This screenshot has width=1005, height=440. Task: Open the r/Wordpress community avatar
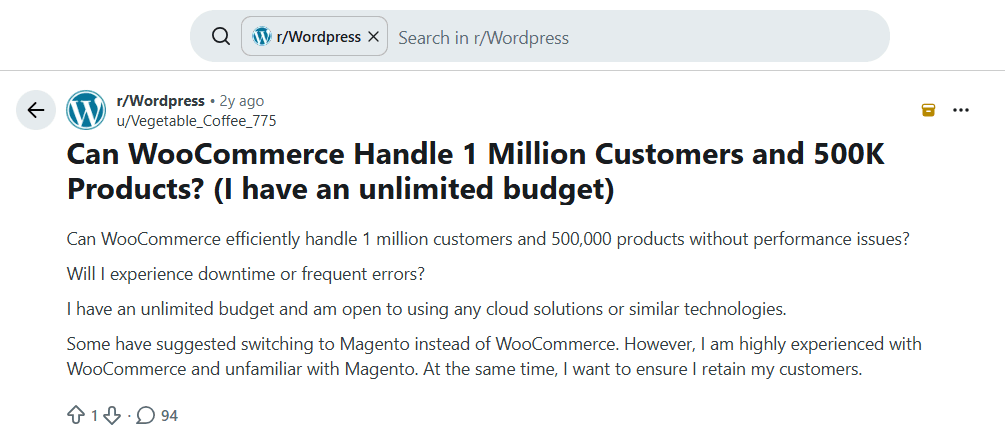point(86,110)
